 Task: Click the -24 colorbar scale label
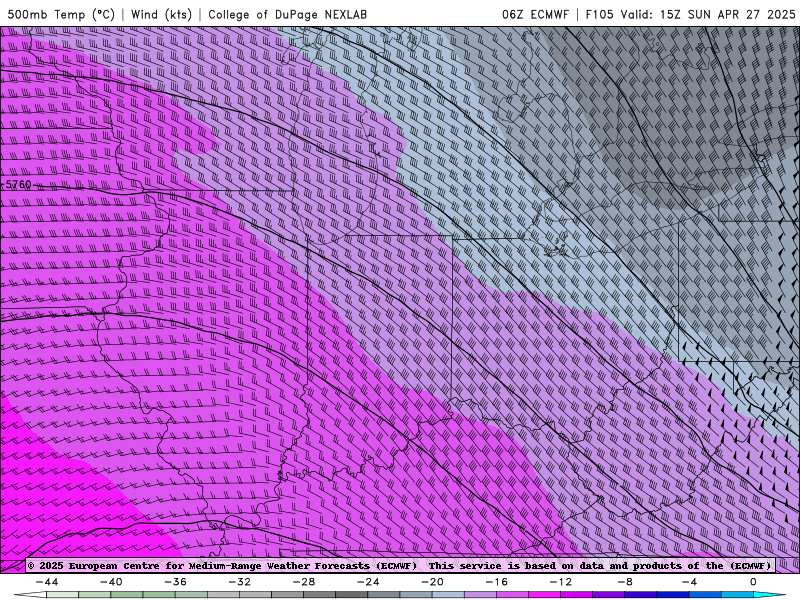coord(368,582)
